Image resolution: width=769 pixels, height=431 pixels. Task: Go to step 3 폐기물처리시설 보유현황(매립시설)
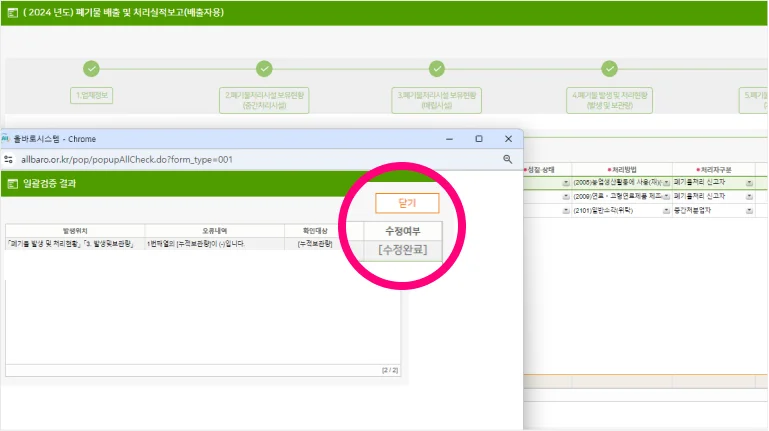437,98
